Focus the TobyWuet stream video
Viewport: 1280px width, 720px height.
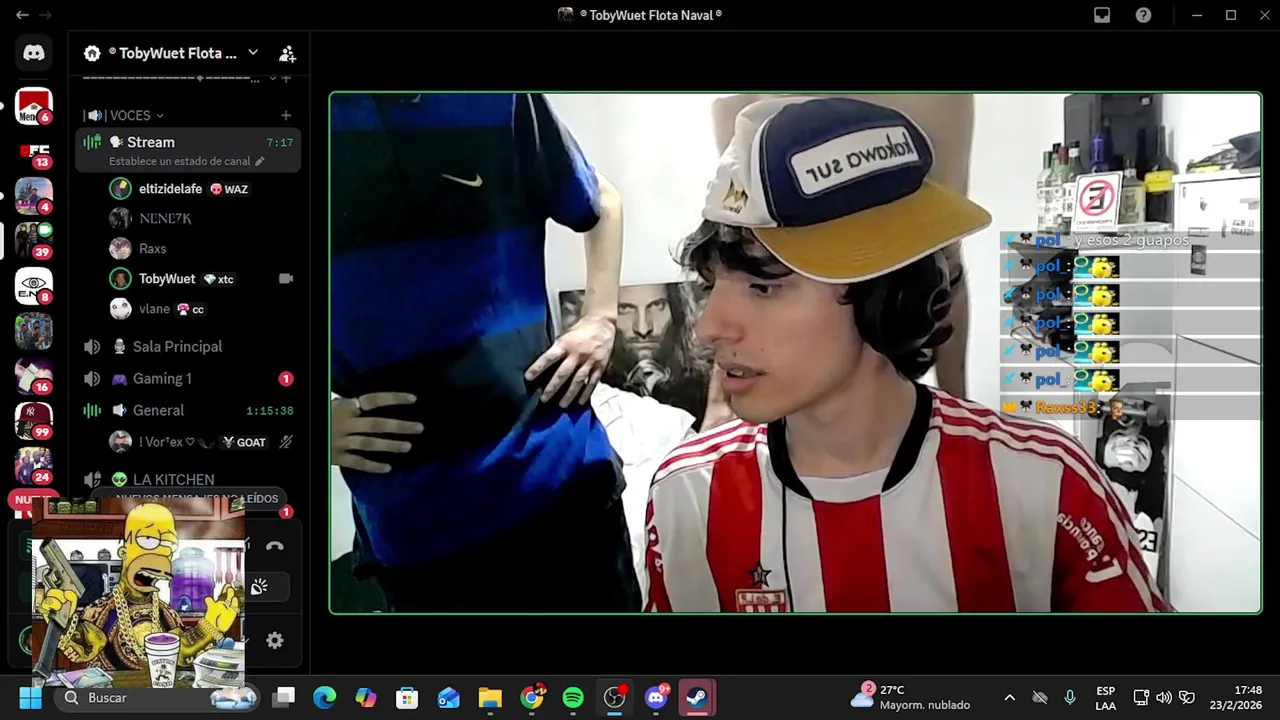(x=796, y=353)
